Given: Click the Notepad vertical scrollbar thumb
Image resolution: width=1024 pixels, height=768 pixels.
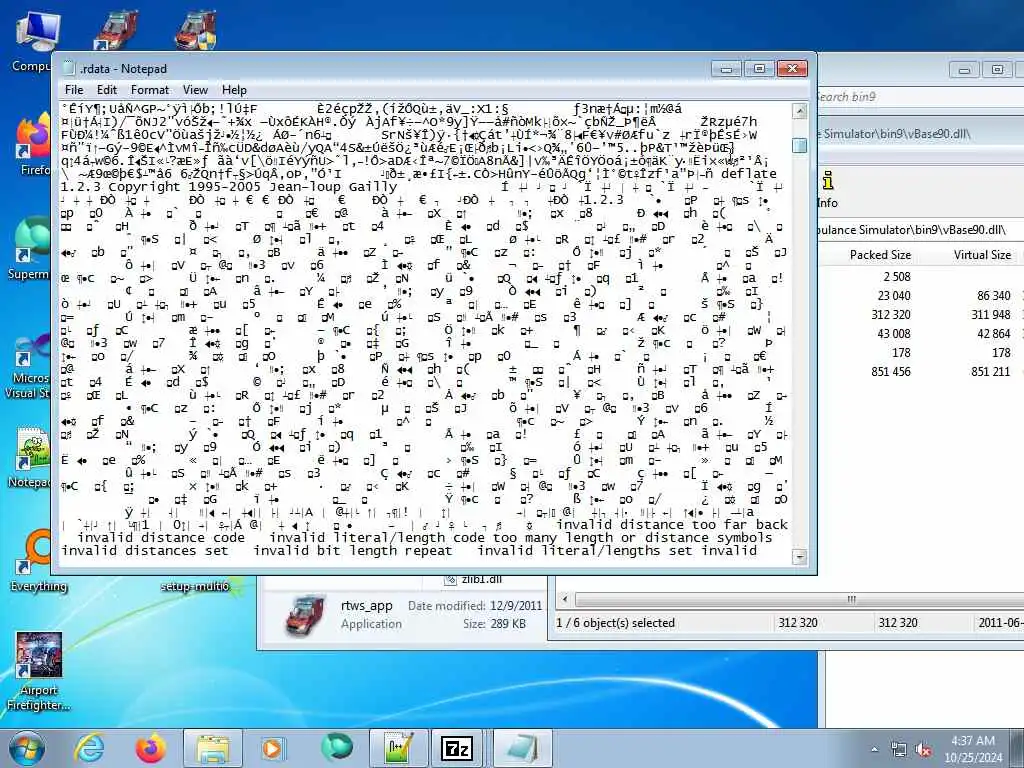Looking at the screenshot, I should click(799, 145).
